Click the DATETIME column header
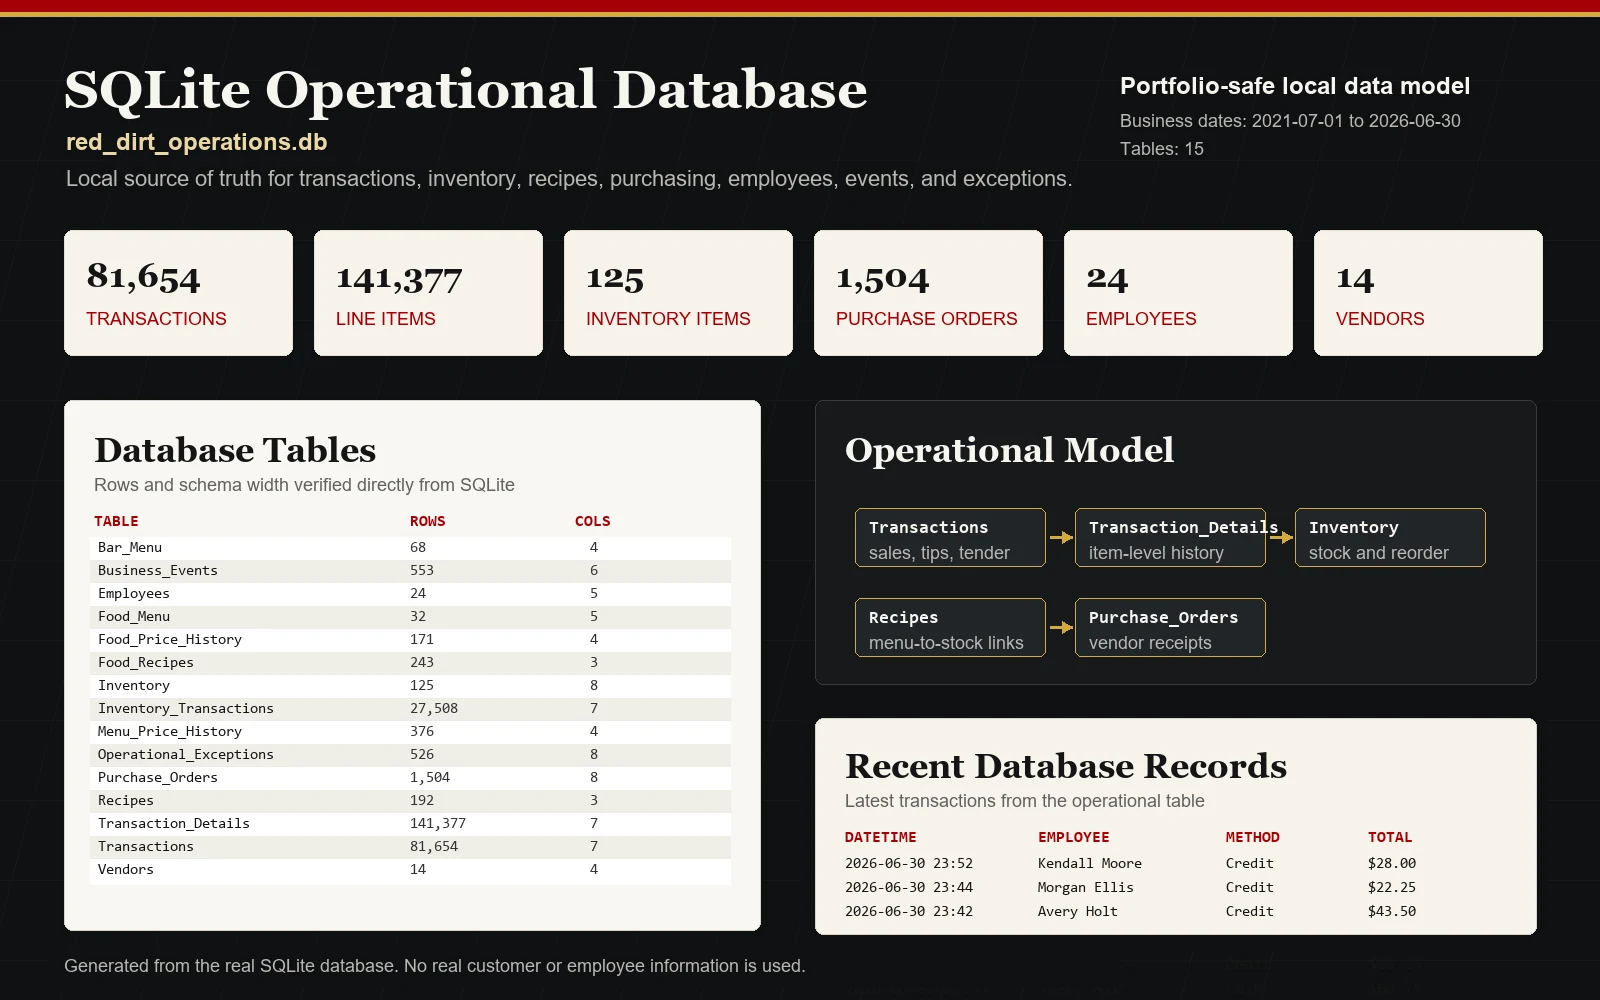 point(880,837)
